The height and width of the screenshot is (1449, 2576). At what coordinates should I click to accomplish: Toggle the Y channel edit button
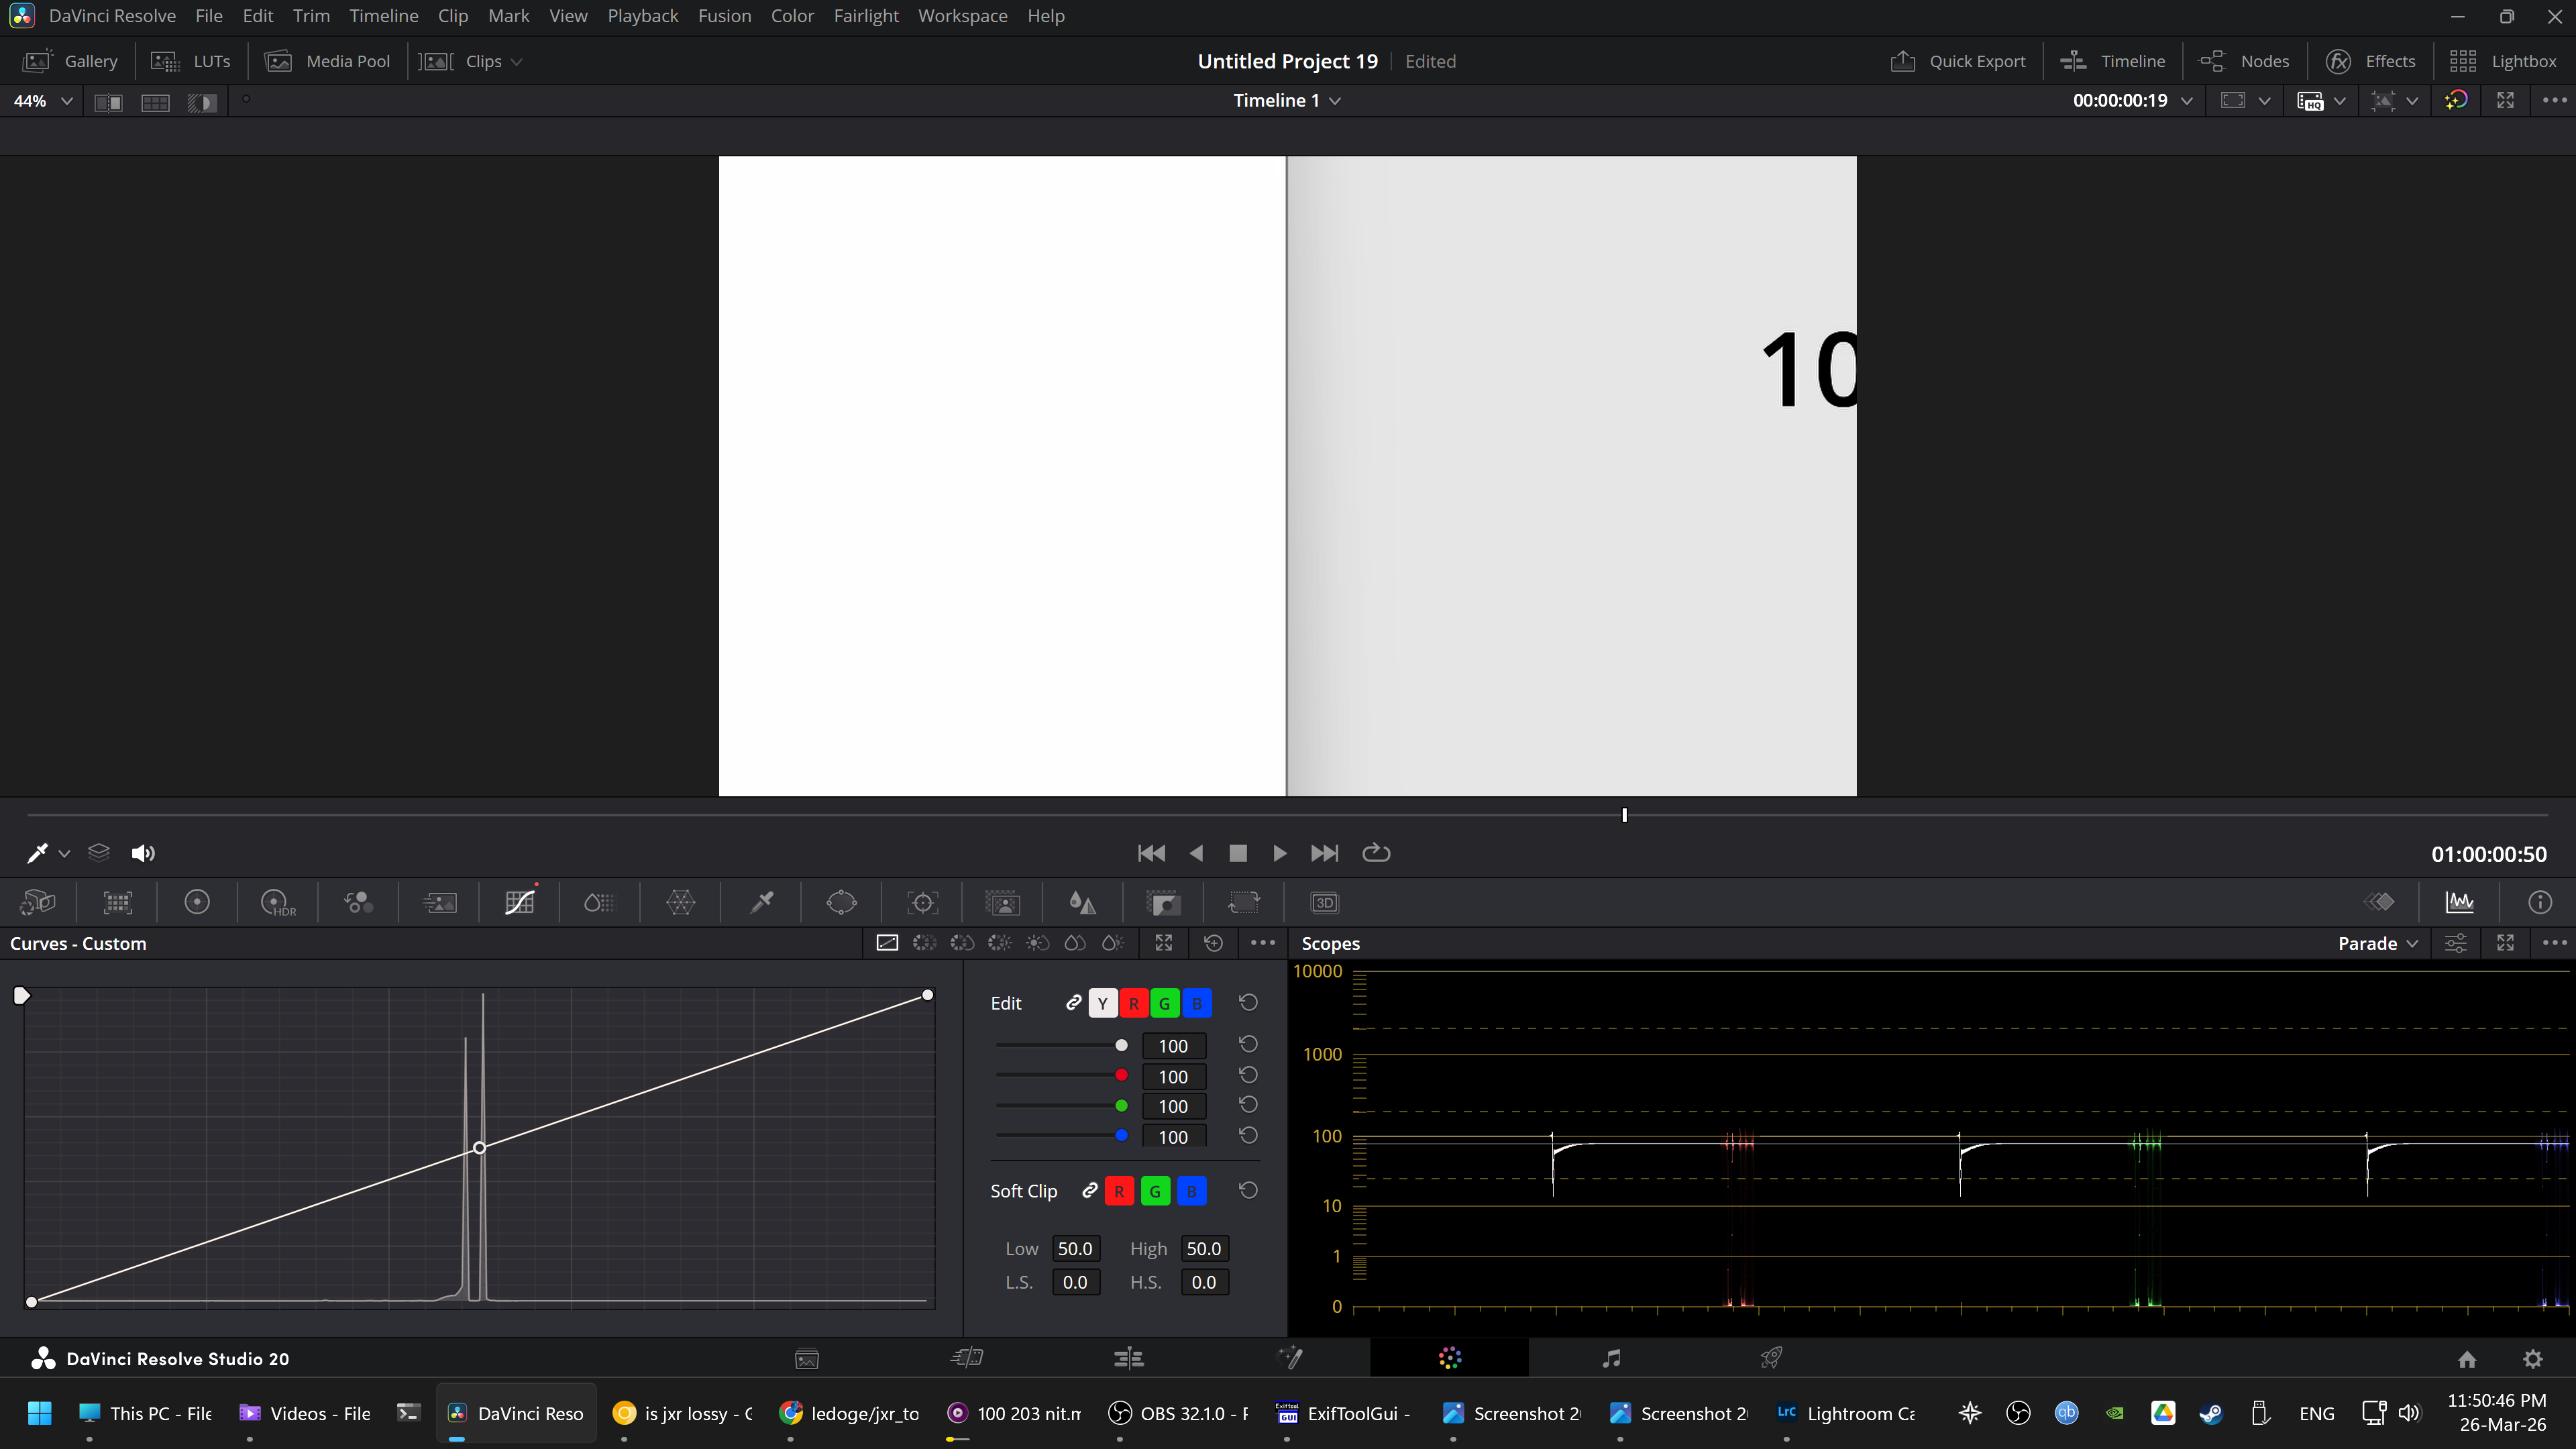[1102, 1003]
